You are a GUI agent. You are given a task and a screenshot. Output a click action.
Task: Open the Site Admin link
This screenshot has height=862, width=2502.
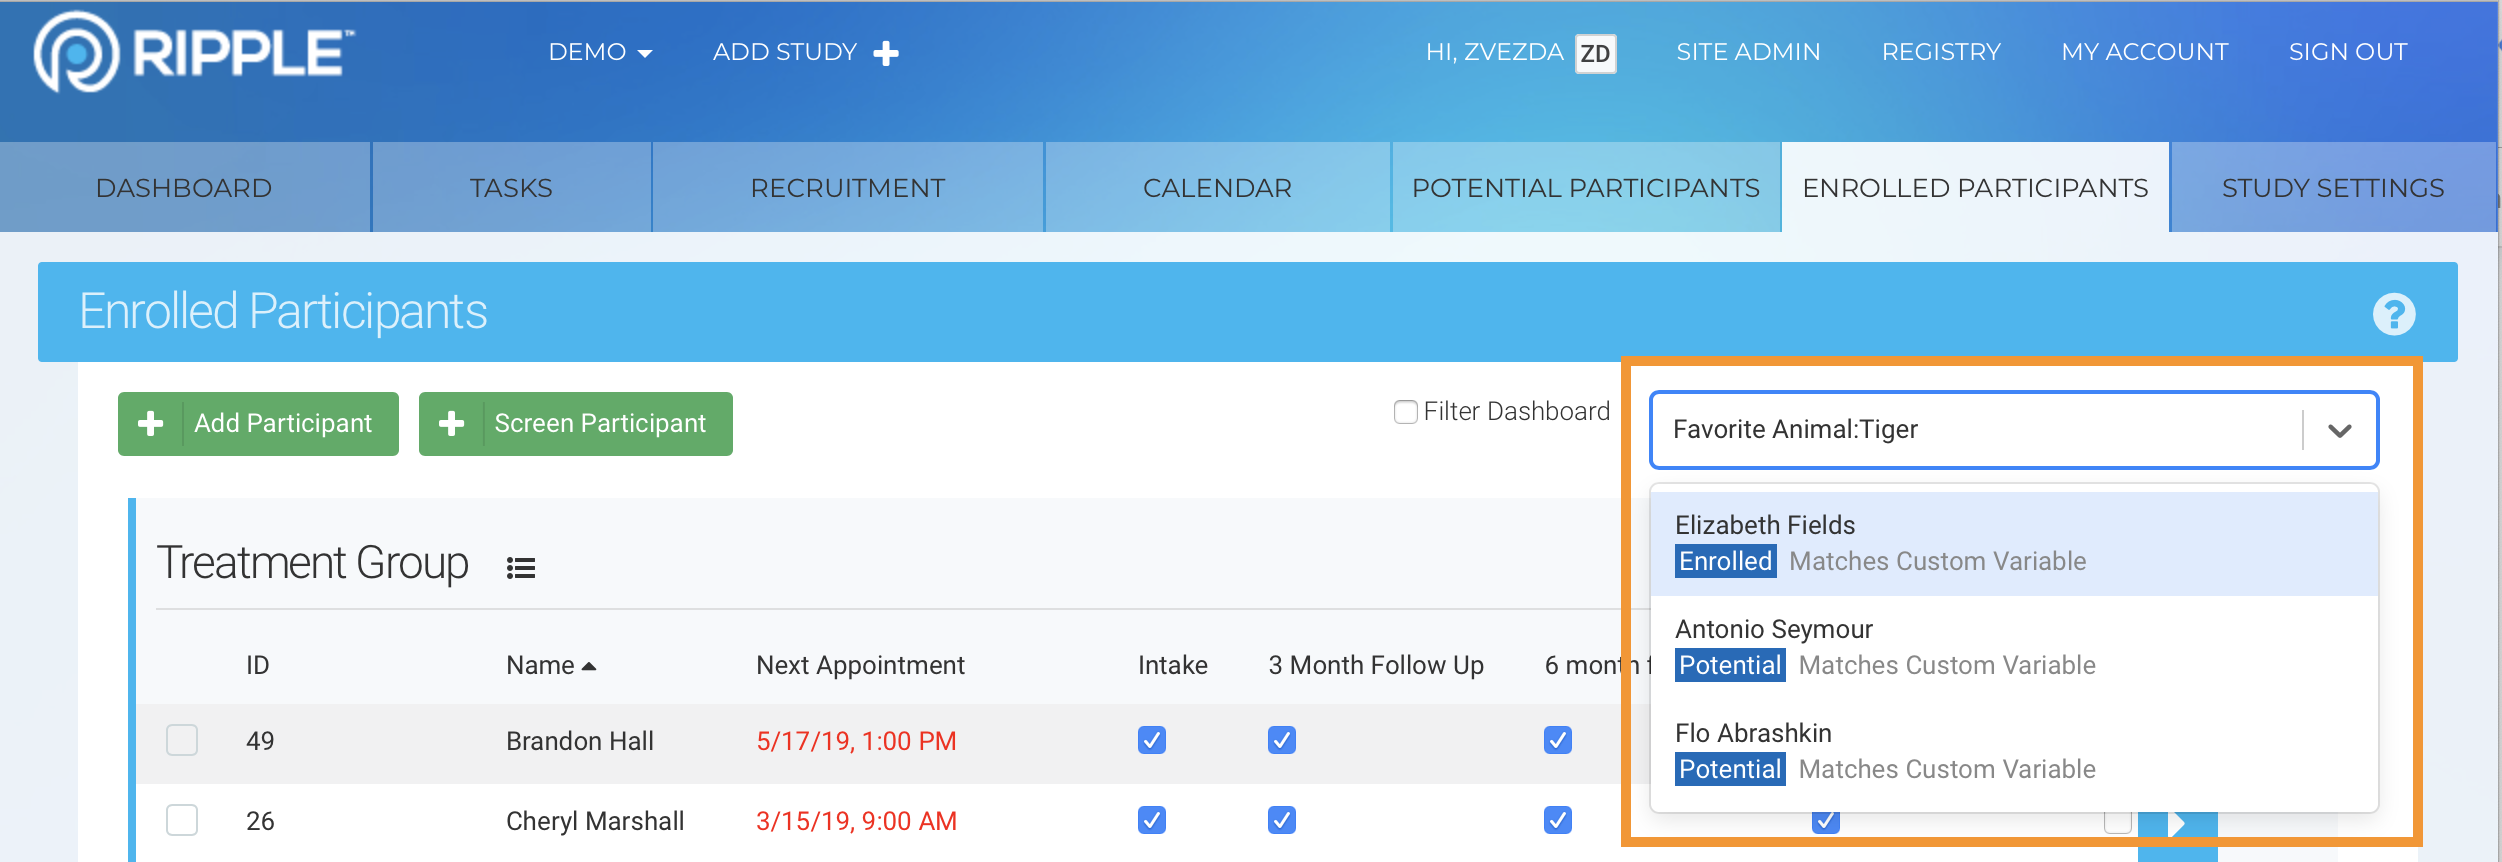pyautogui.click(x=1748, y=52)
